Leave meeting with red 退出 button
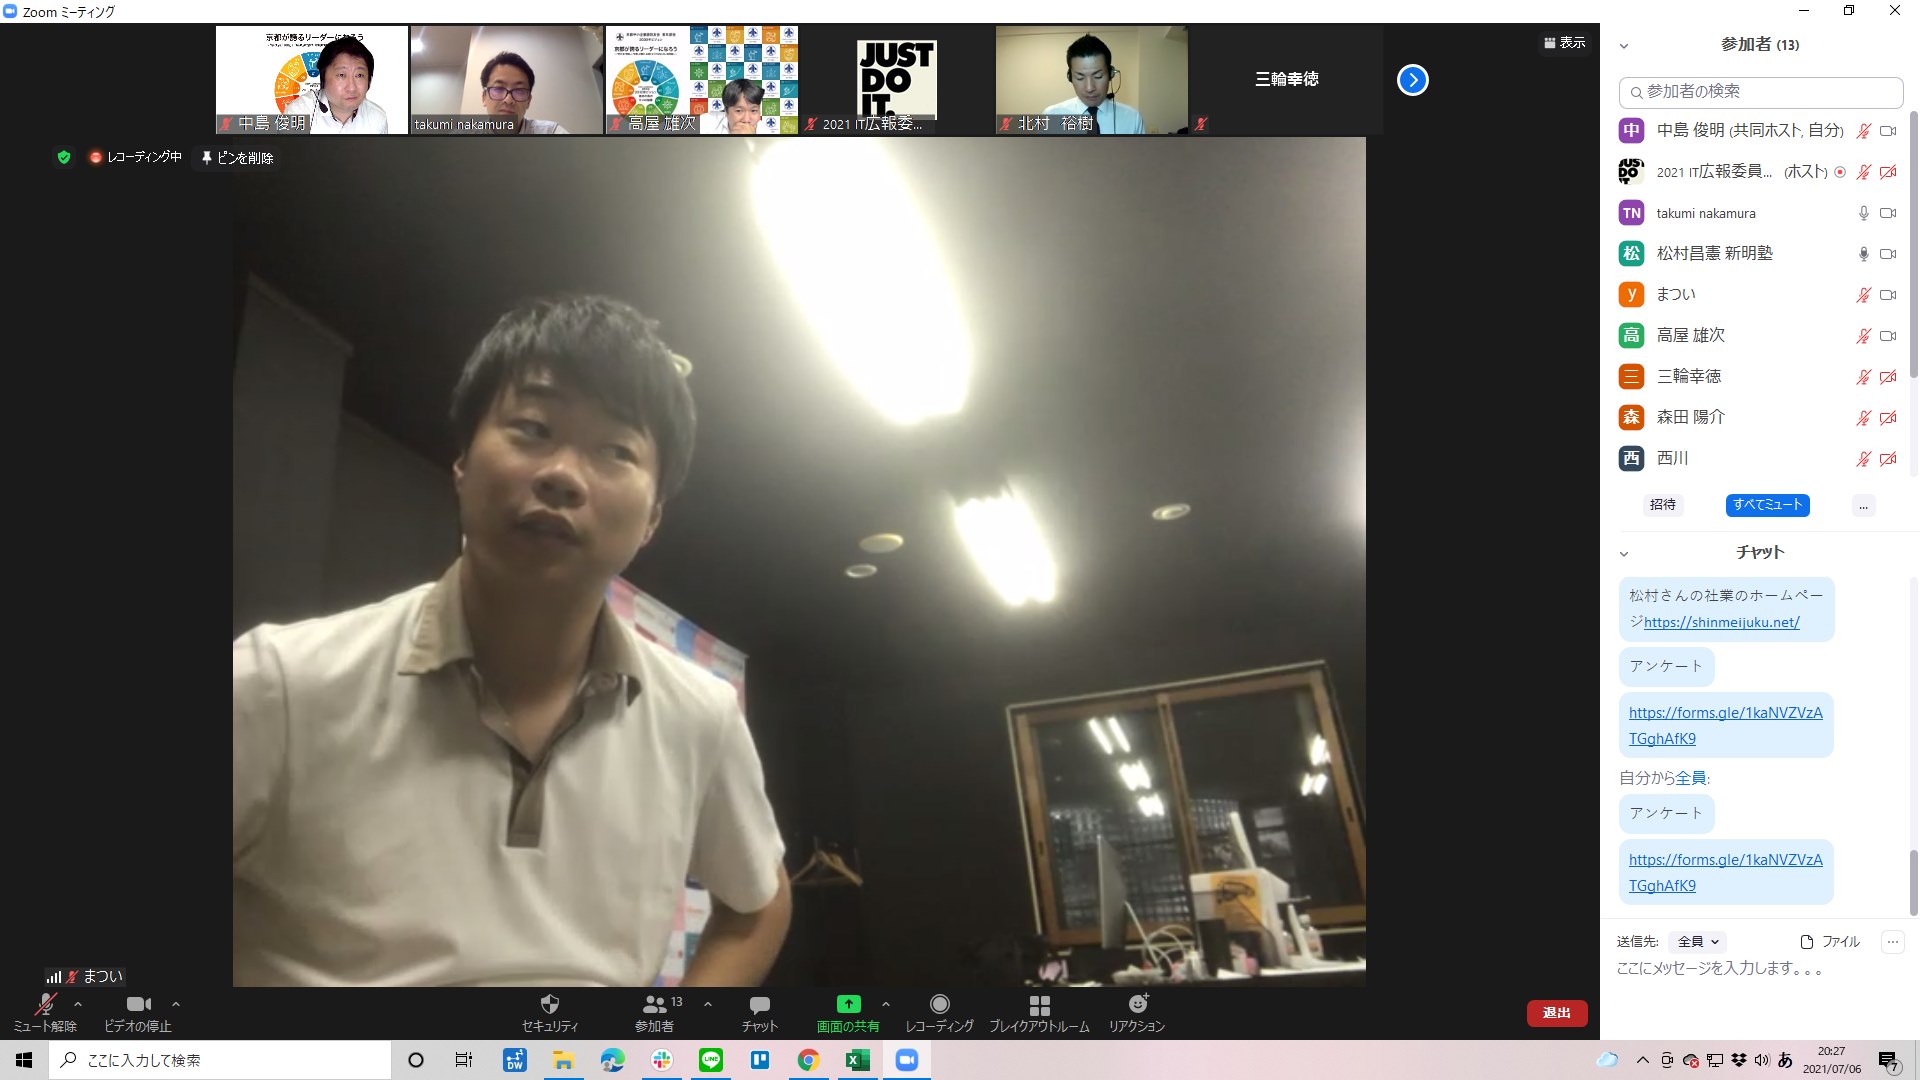 pyautogui.click(x=1557, y=1013)
